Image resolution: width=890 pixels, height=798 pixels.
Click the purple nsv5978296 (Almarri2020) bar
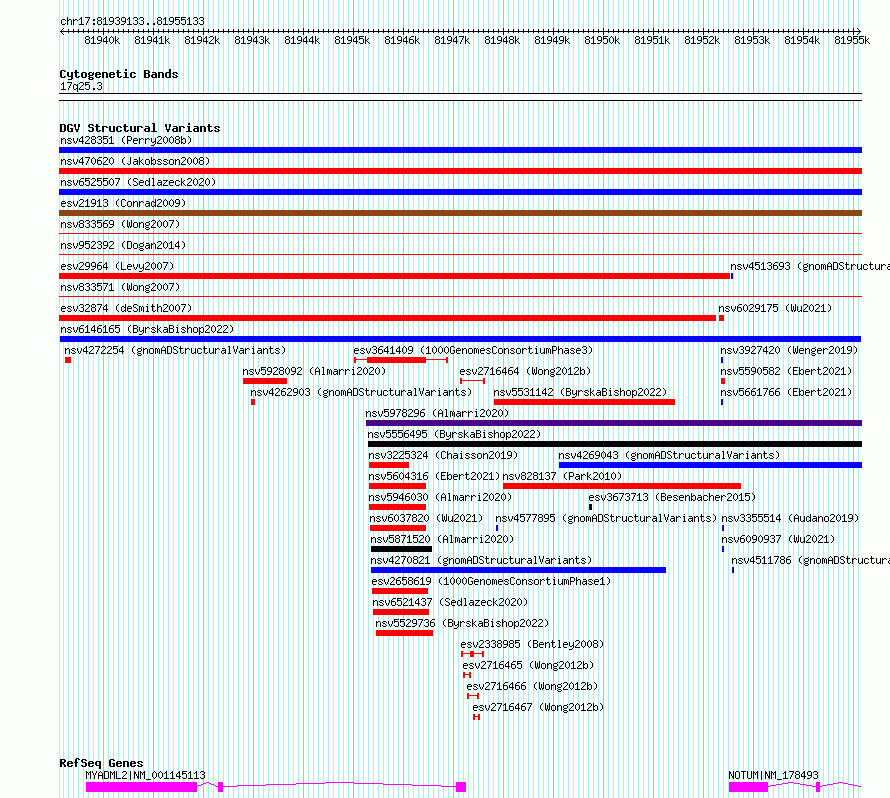click(614, 423)
